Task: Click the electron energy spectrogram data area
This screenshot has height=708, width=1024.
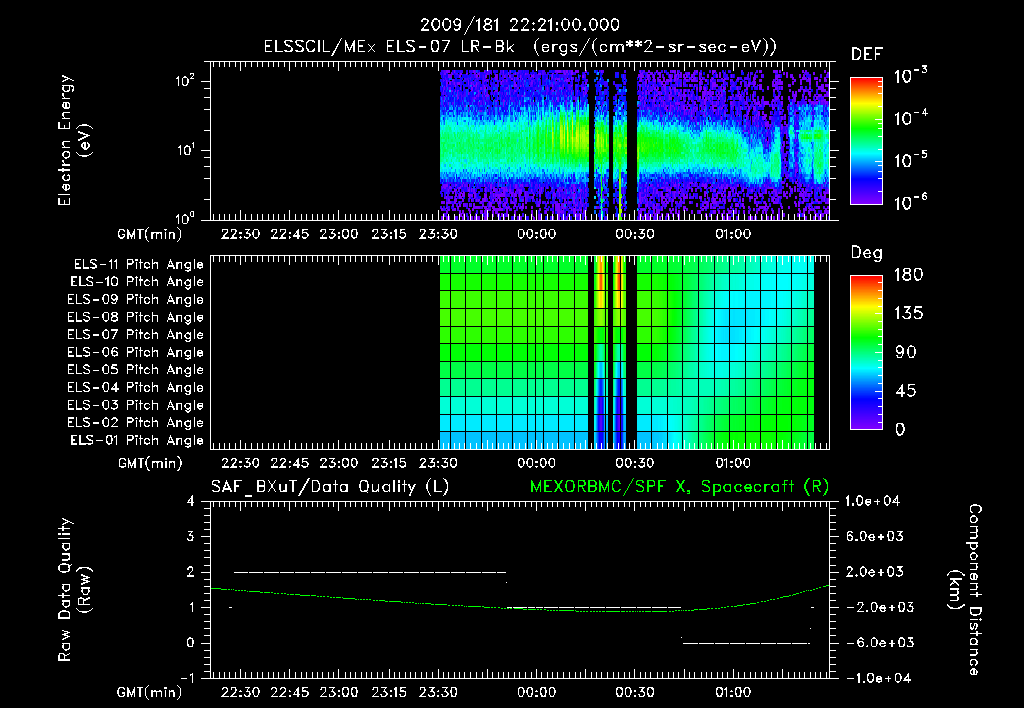Action: (x=635, y=144)
